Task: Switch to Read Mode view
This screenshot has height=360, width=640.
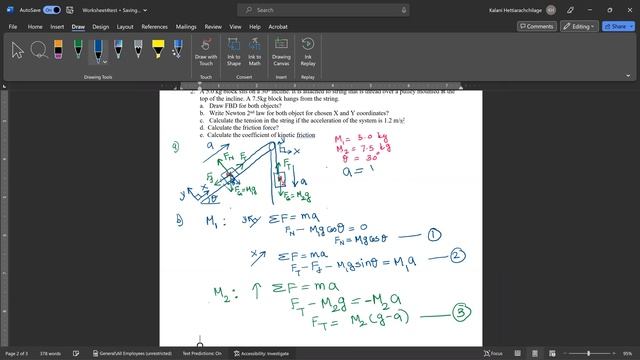Action: (x=517, y=353)
